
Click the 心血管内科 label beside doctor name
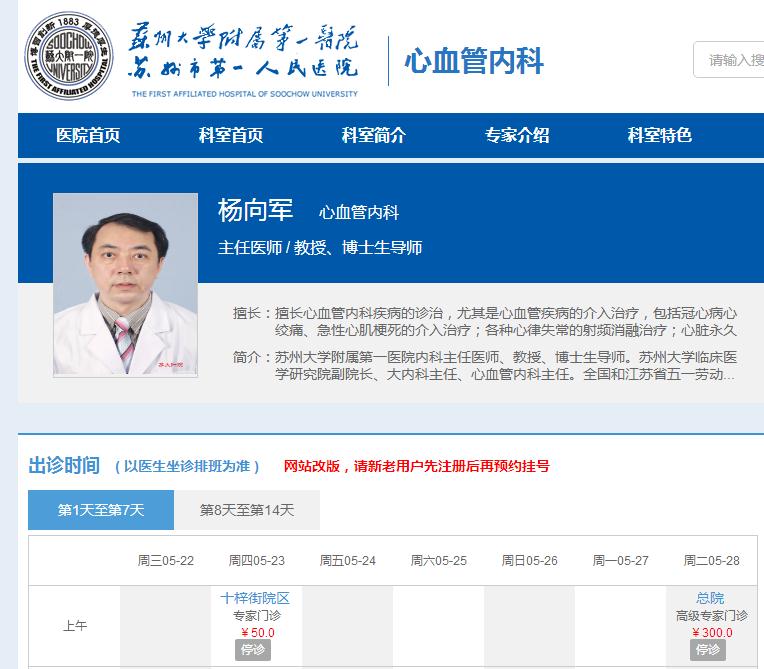pos(359,213)
